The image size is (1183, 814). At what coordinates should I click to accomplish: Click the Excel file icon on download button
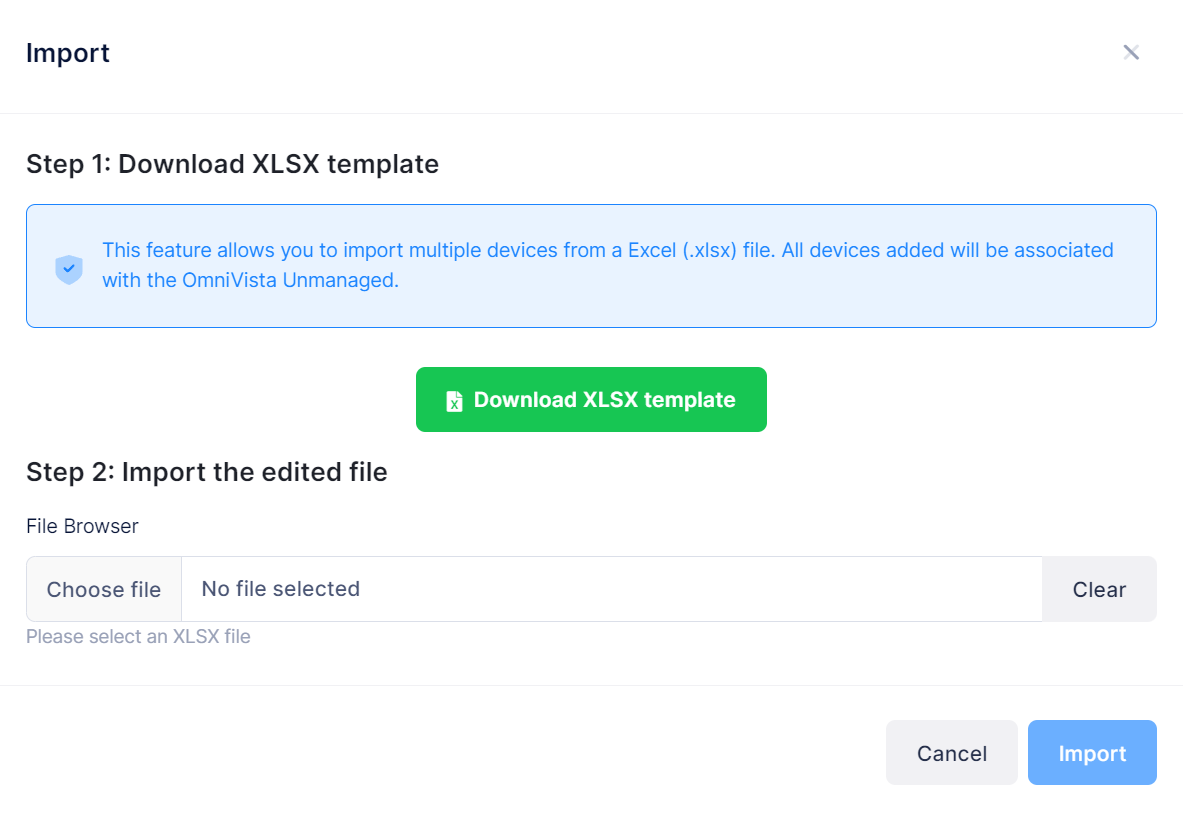click(x=454, y=401)
